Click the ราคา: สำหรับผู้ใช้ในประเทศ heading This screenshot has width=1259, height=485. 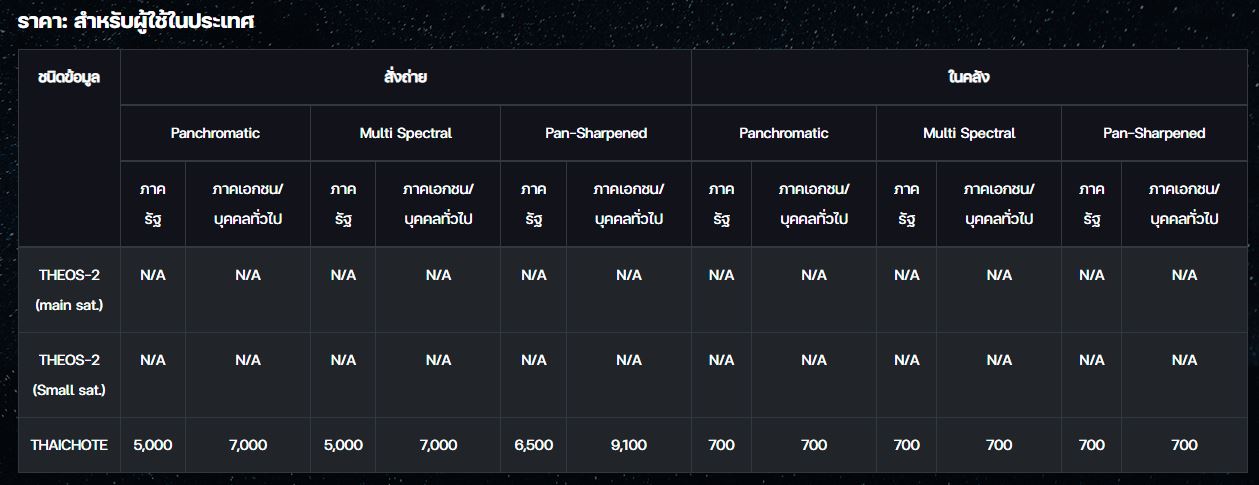tap(136, 21)
